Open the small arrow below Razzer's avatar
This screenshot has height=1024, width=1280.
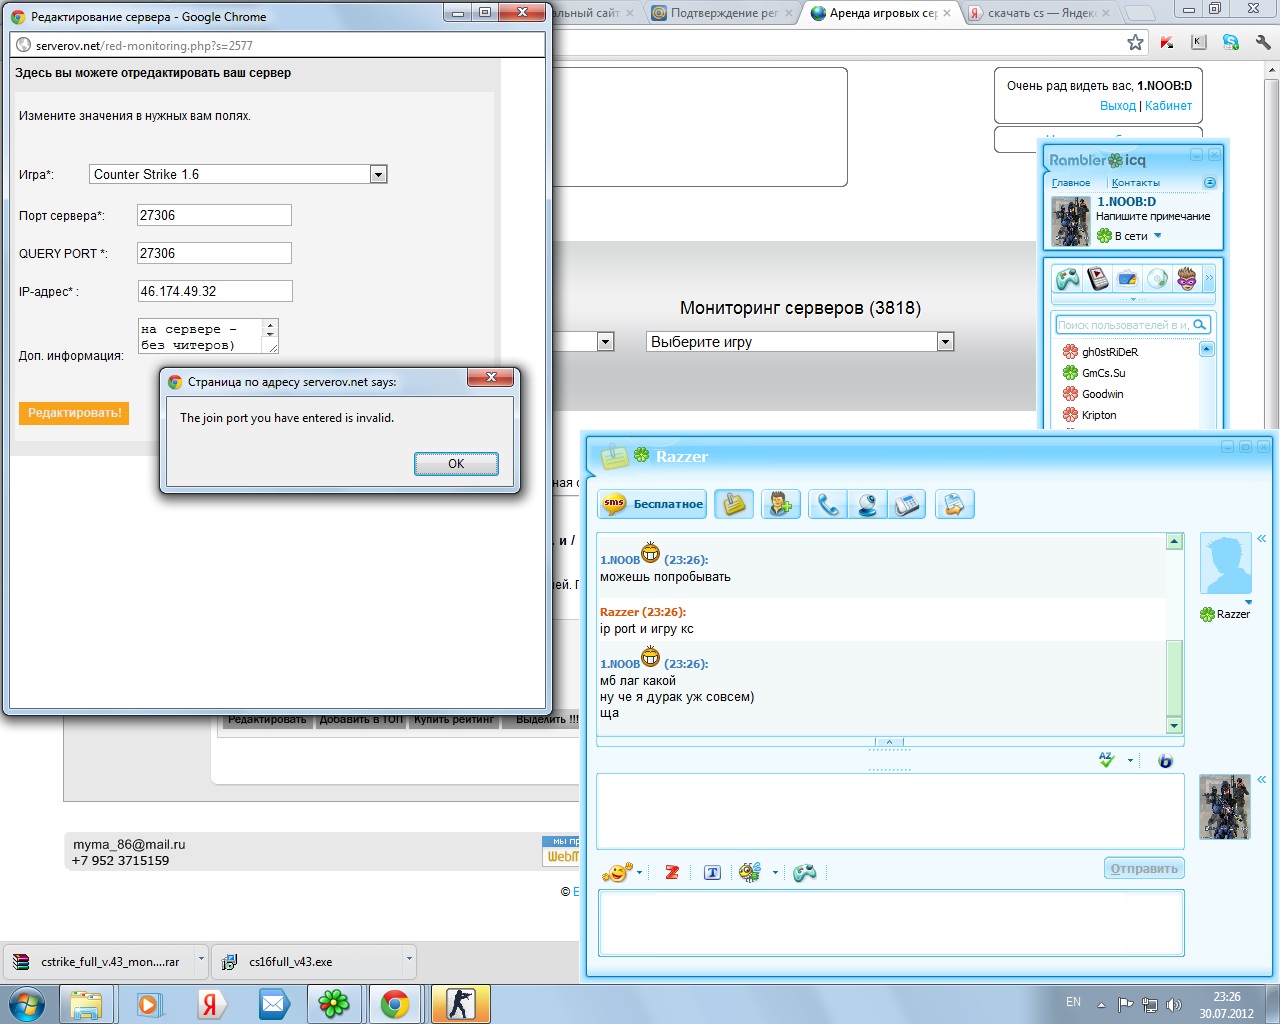tap(1248, 602)
